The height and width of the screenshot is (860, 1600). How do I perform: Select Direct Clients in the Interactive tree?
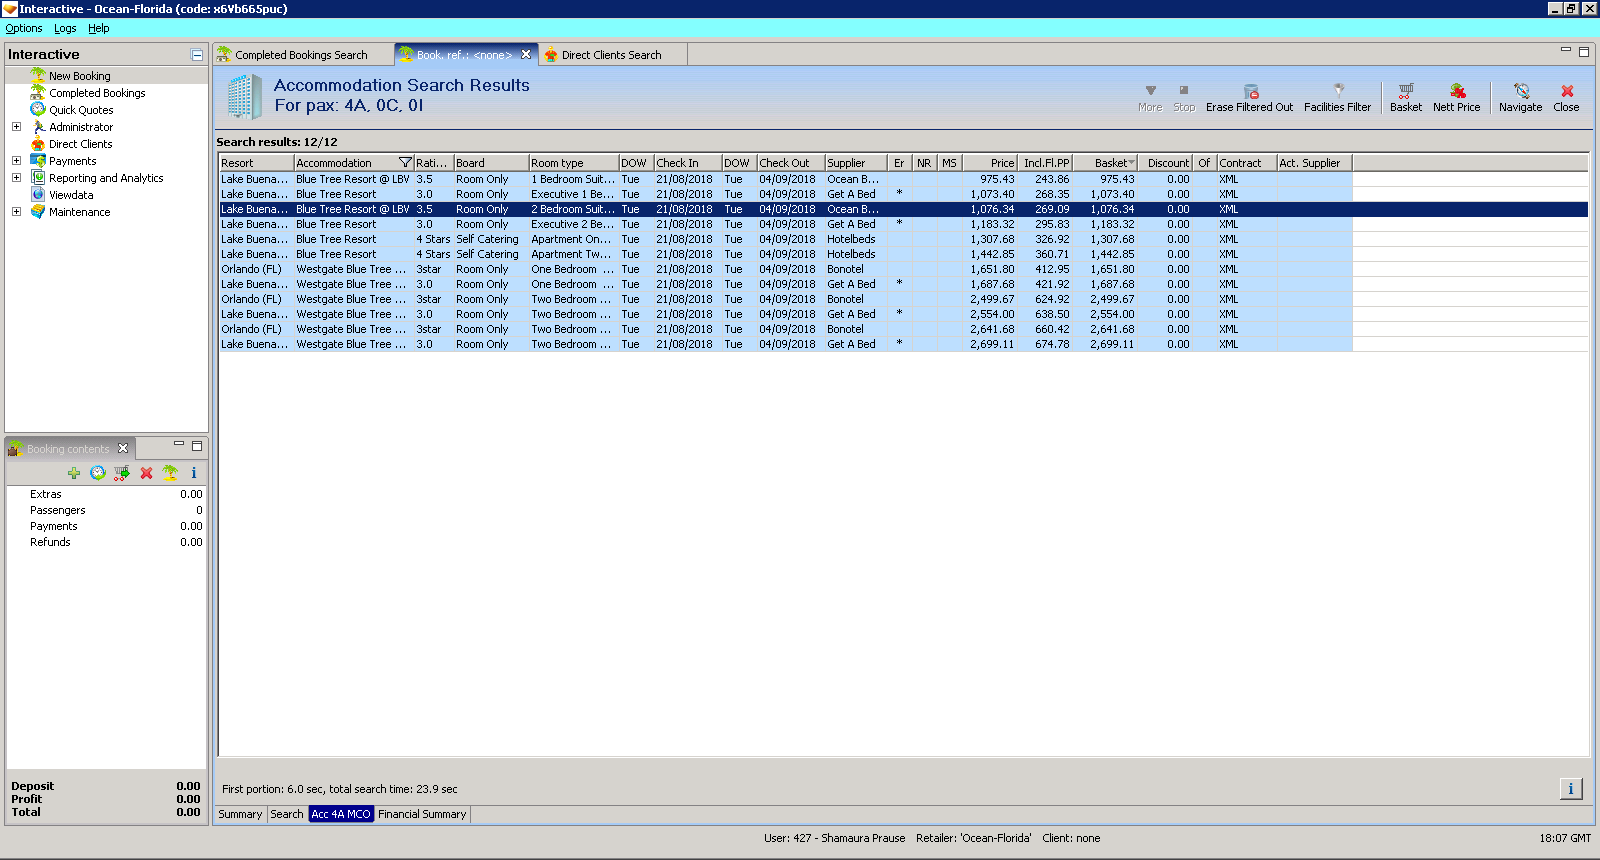(81, 144)
